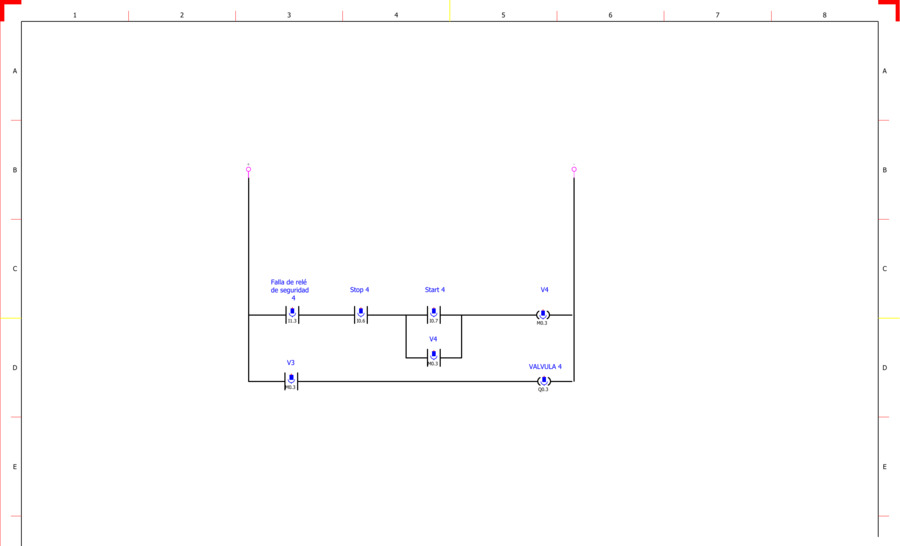Screen dimensions: 900x546
Task: Click the magenta terminal atop the left rail
Action: tap(249, 169)
